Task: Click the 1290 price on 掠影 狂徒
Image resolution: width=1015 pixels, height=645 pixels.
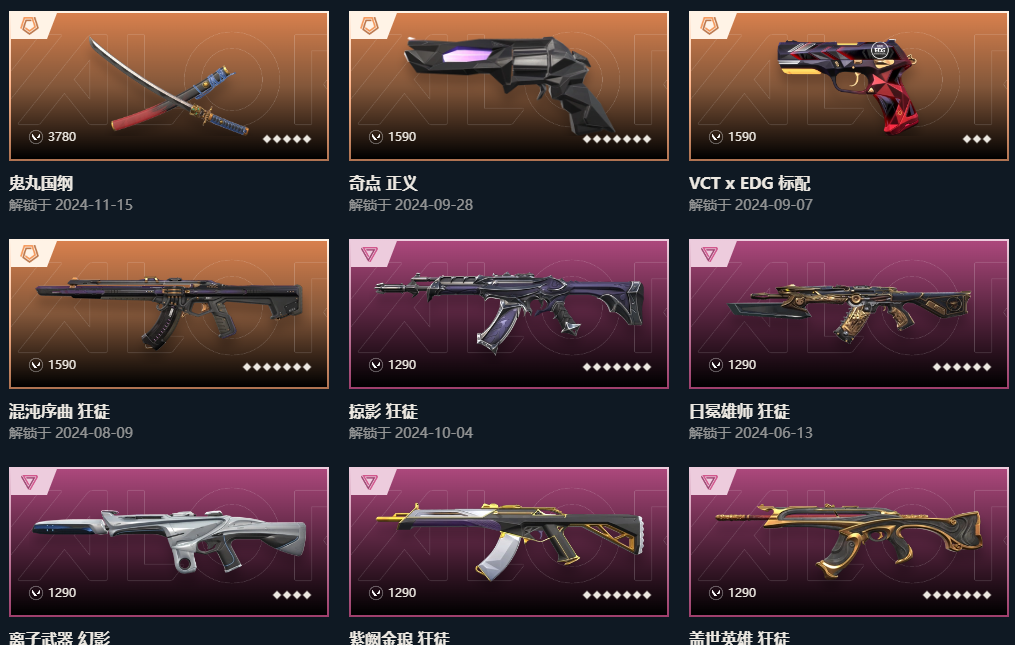Action: [401, 365]
